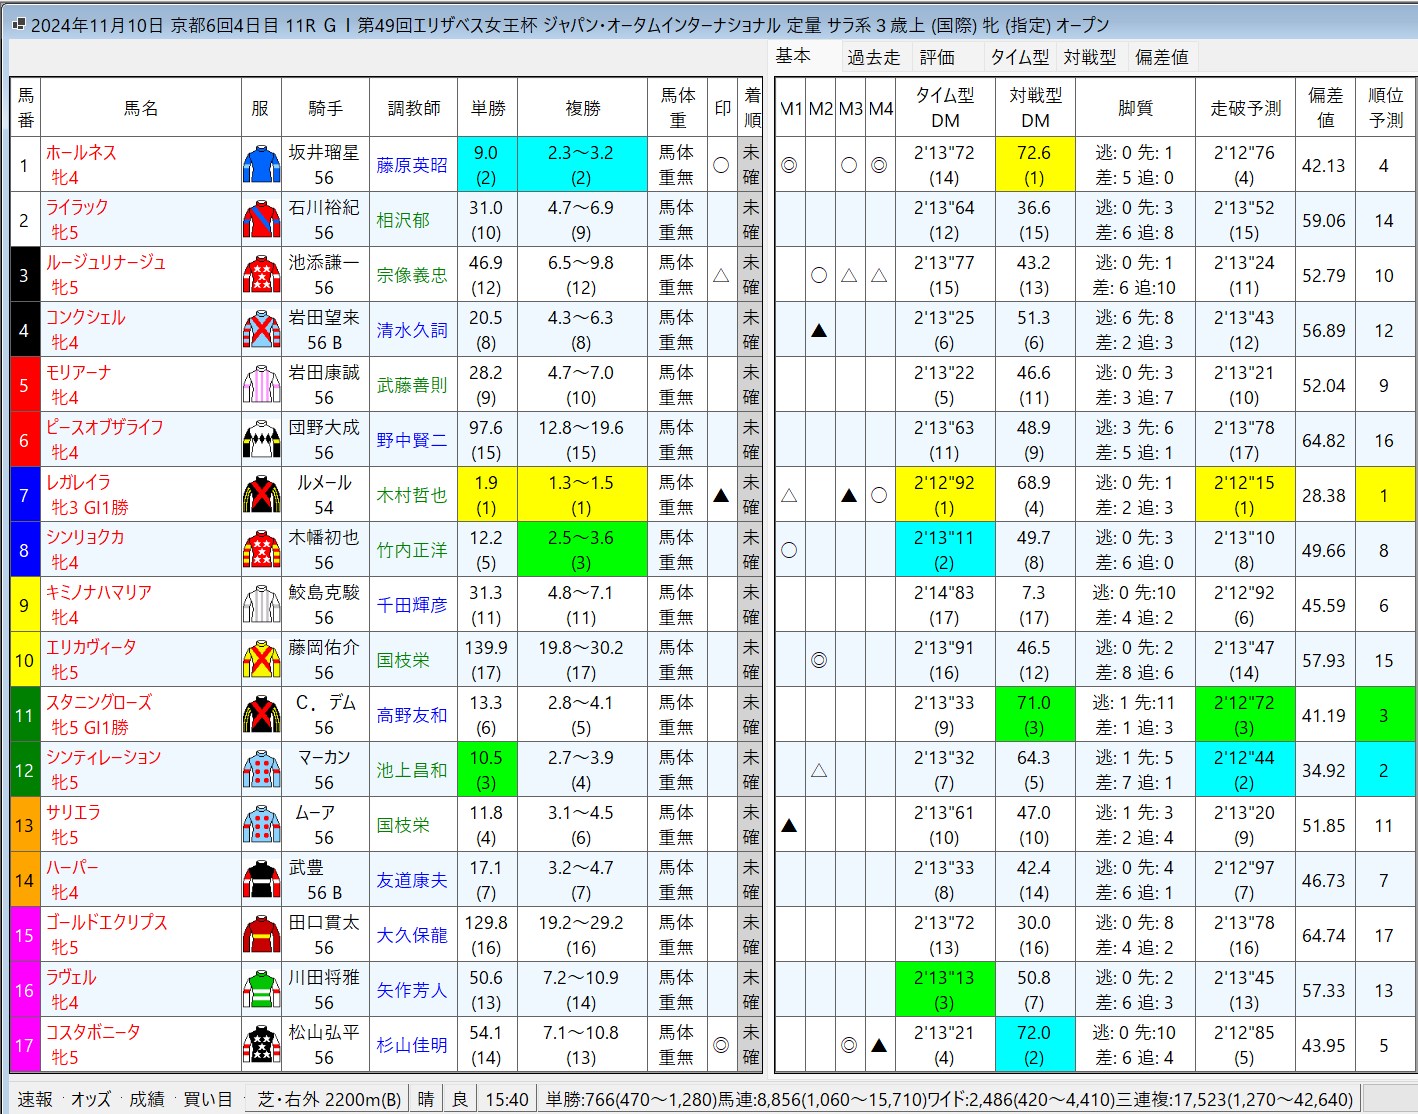
Task: Click the 速報 button in the bottom bar
Action: 35,1099
